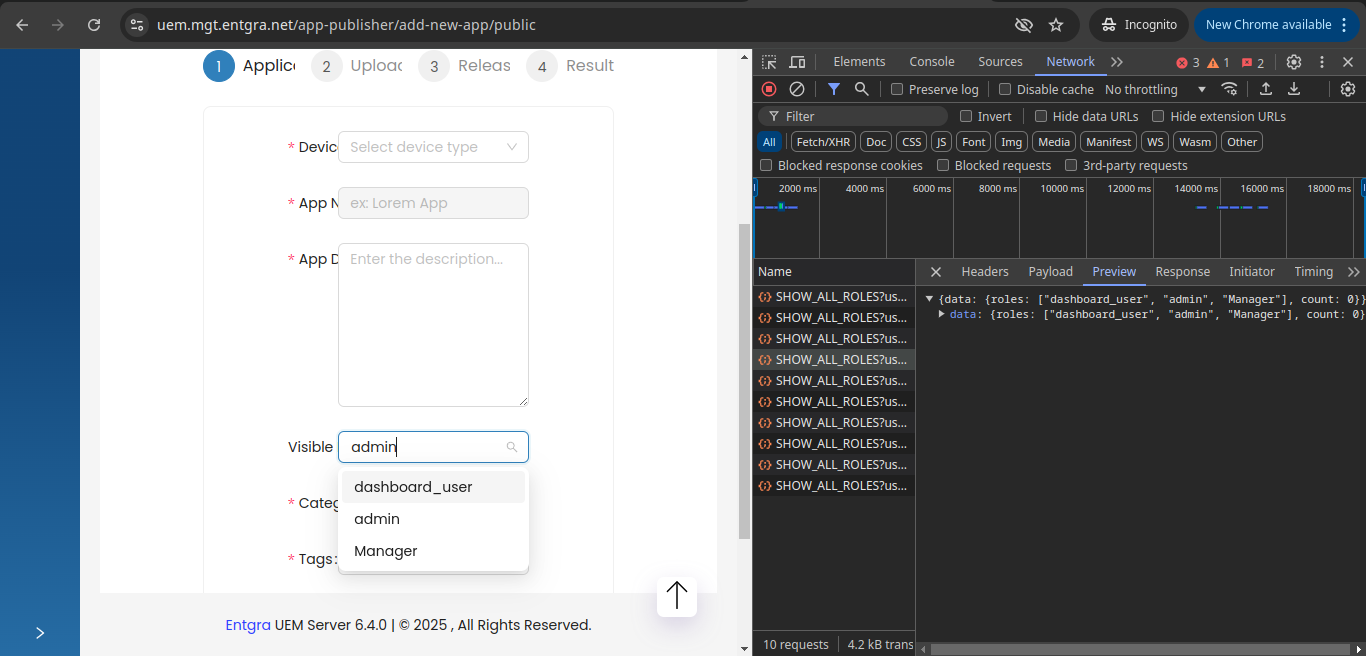
Task: Choose admin option in role dropdown
Action: (433, 519)
